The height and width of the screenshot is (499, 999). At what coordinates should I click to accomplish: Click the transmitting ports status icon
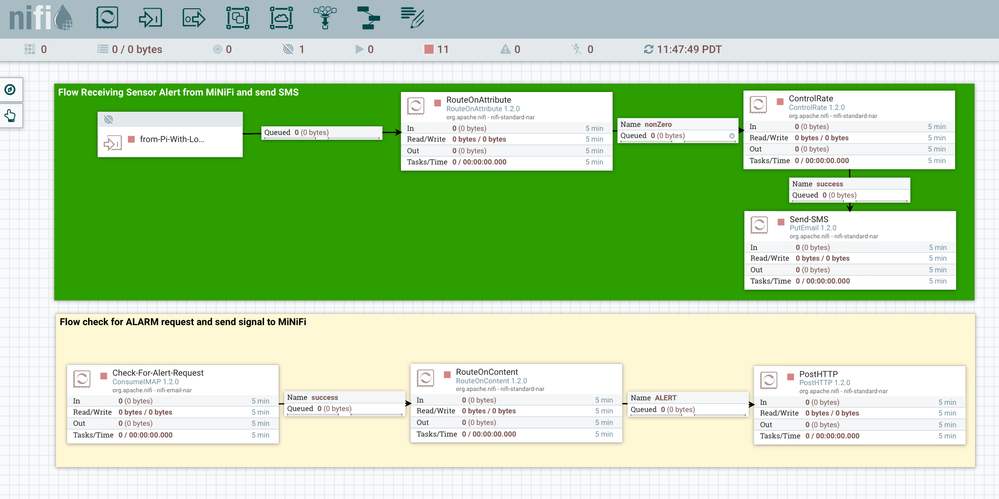tap(218, 49)
